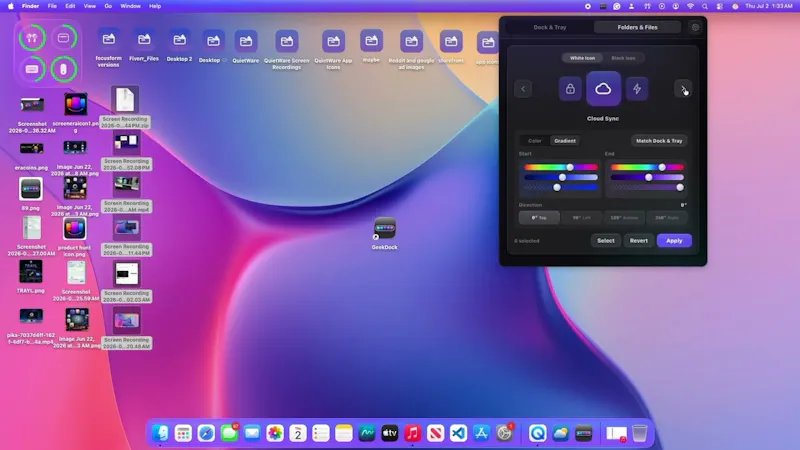Click the Revert button
The image size is (800, 450).
638,241
